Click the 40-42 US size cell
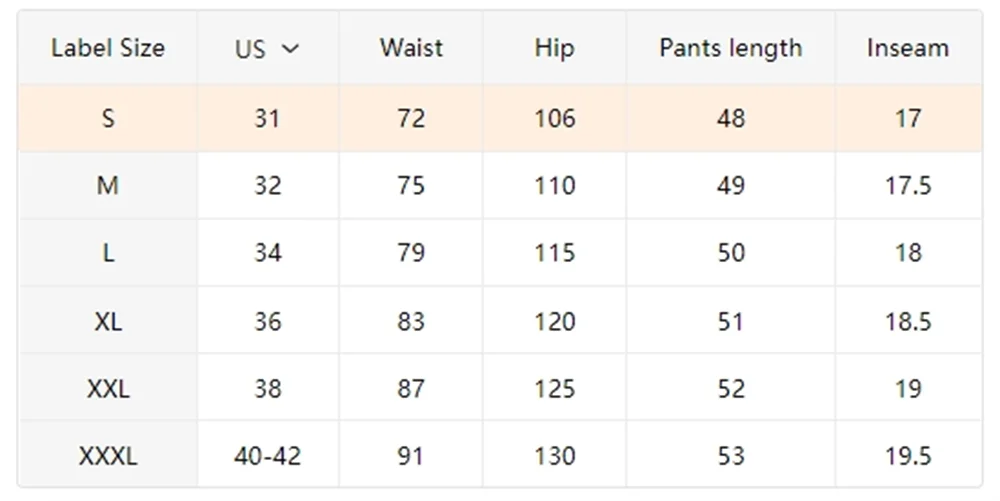This screenshot has height=501, width=1000. tap(268, 456)
